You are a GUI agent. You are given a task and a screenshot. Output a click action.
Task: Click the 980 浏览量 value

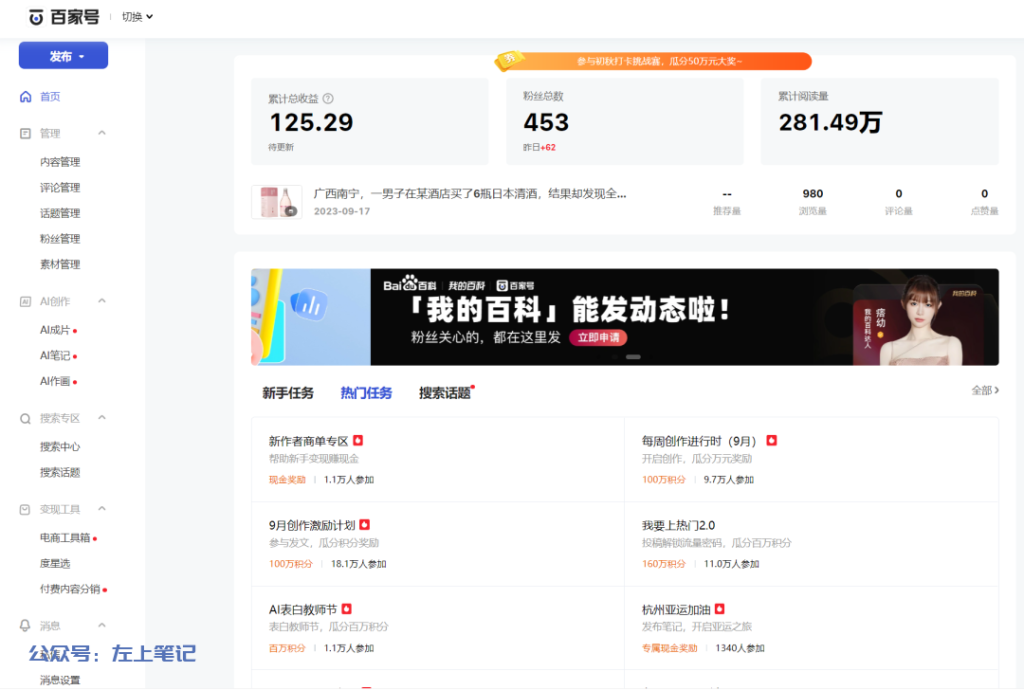coord(812,194)
